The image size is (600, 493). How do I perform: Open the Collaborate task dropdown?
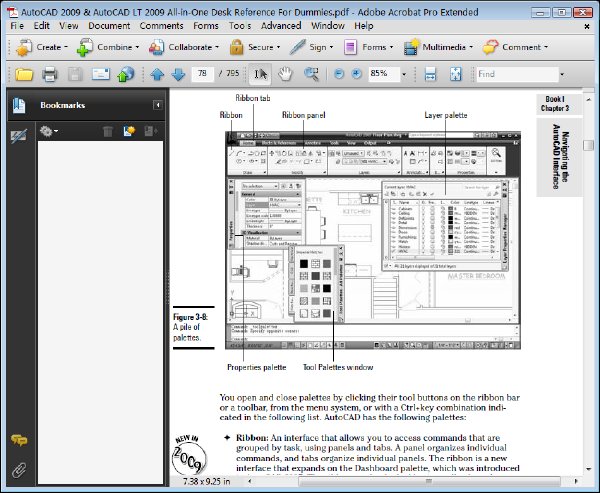tap(184, 47)
